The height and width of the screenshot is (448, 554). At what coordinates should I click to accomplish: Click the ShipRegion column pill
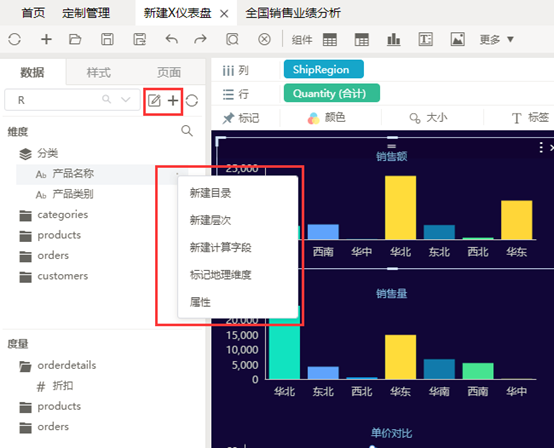[324, 69]
